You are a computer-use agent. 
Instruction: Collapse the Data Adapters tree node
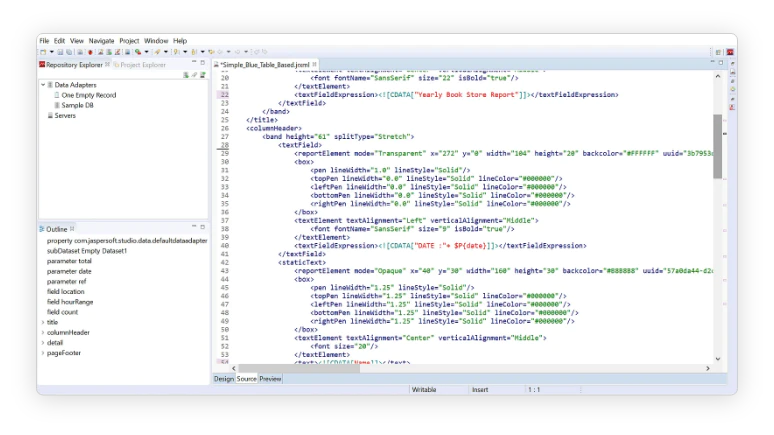[x=43, y=85]
